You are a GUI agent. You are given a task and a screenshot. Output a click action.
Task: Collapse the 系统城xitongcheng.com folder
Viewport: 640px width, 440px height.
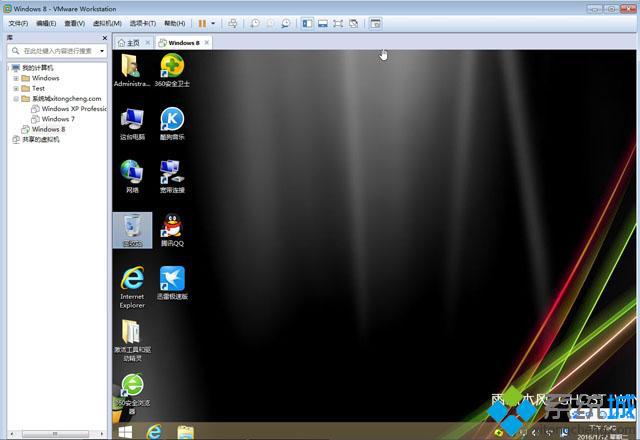click(x=16, y=98)
